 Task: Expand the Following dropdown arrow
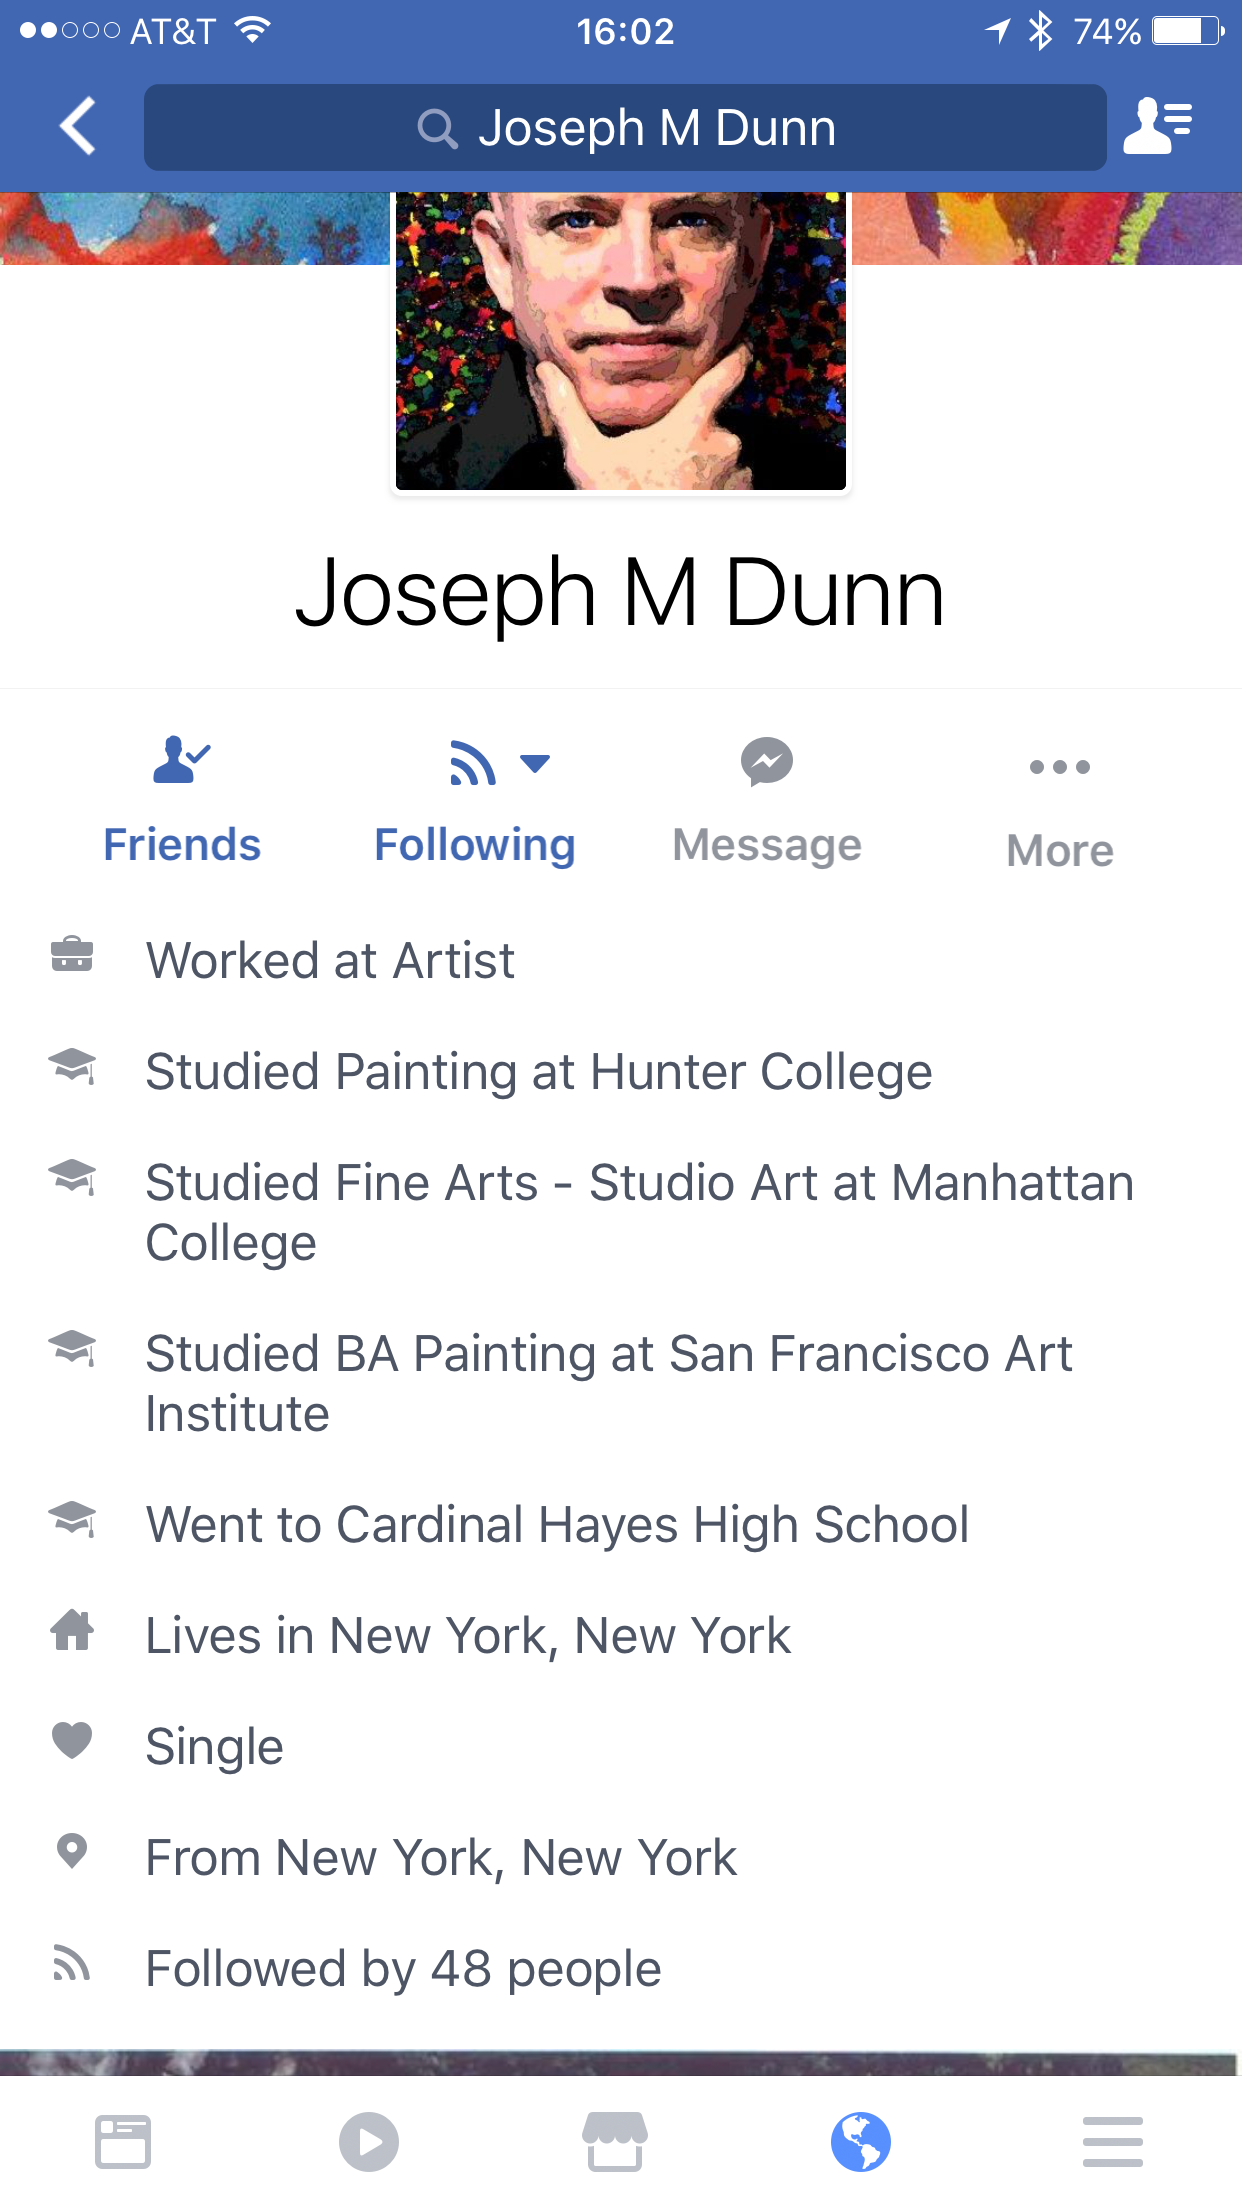coord(536,764)
